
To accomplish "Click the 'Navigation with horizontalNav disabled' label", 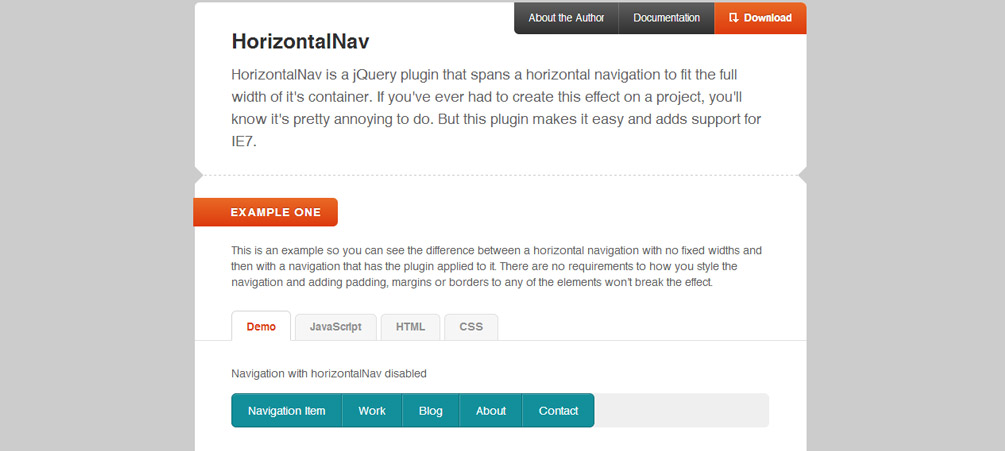I will [329, 373].
